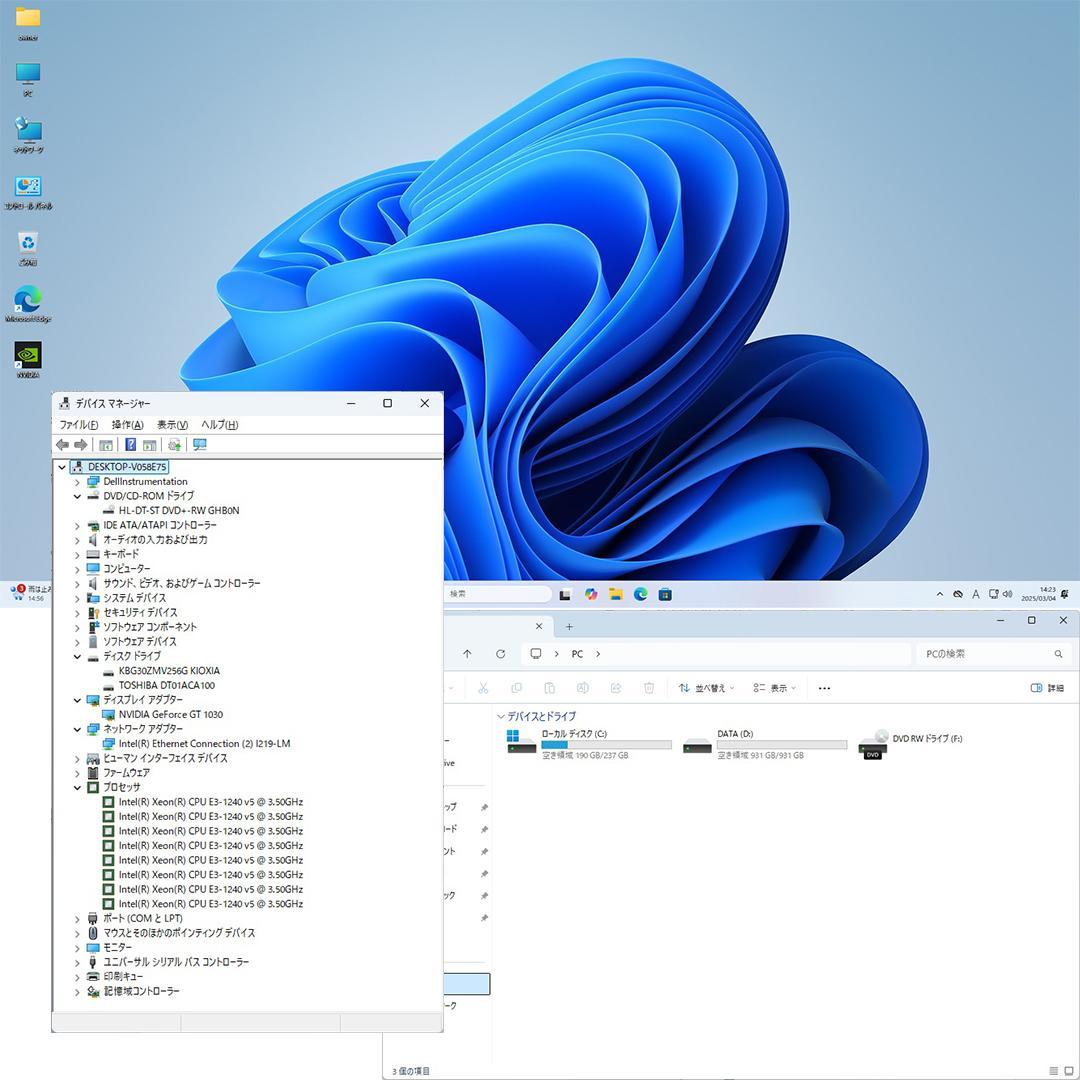Open the Recycle Bin desktop icon

click(x=28, y=243)
